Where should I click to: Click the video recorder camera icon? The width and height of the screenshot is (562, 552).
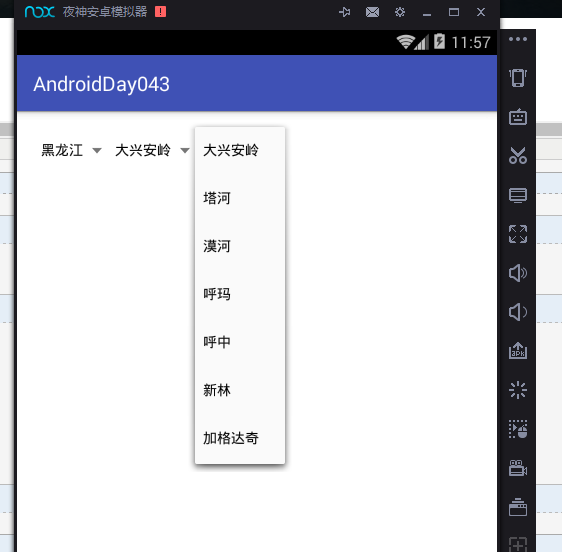(518, 468)
